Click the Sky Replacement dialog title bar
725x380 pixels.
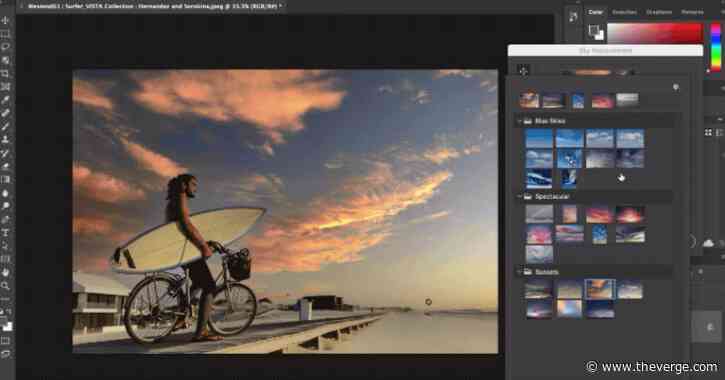[605, 50]
